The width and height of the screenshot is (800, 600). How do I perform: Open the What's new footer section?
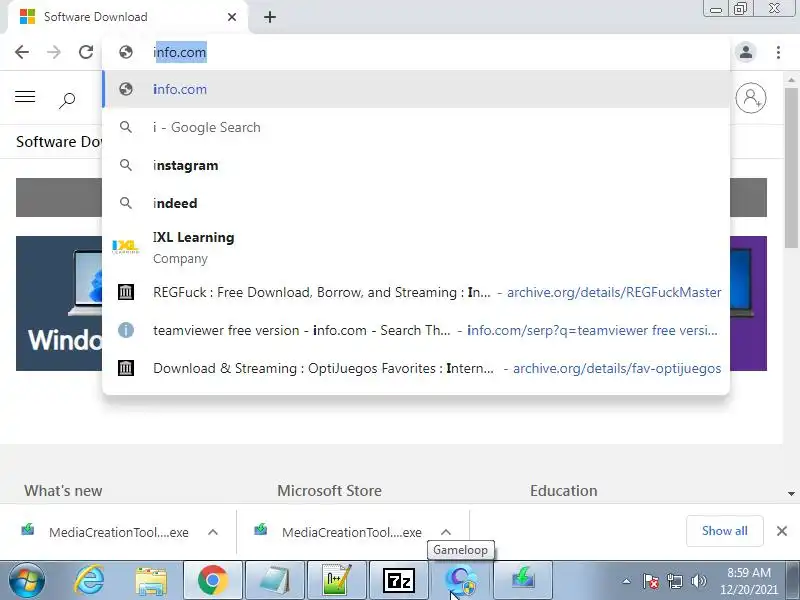pos(63,491)
